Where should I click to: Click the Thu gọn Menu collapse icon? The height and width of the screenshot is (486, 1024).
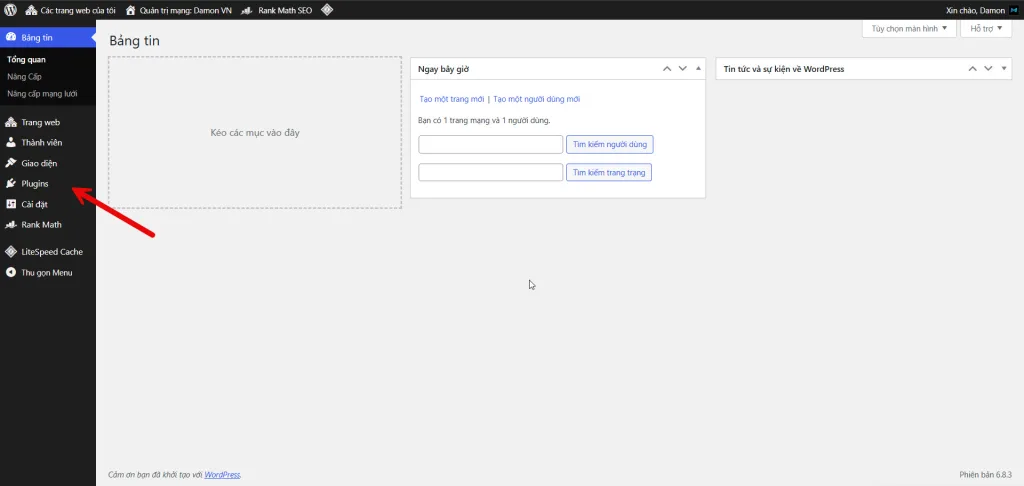11,272
